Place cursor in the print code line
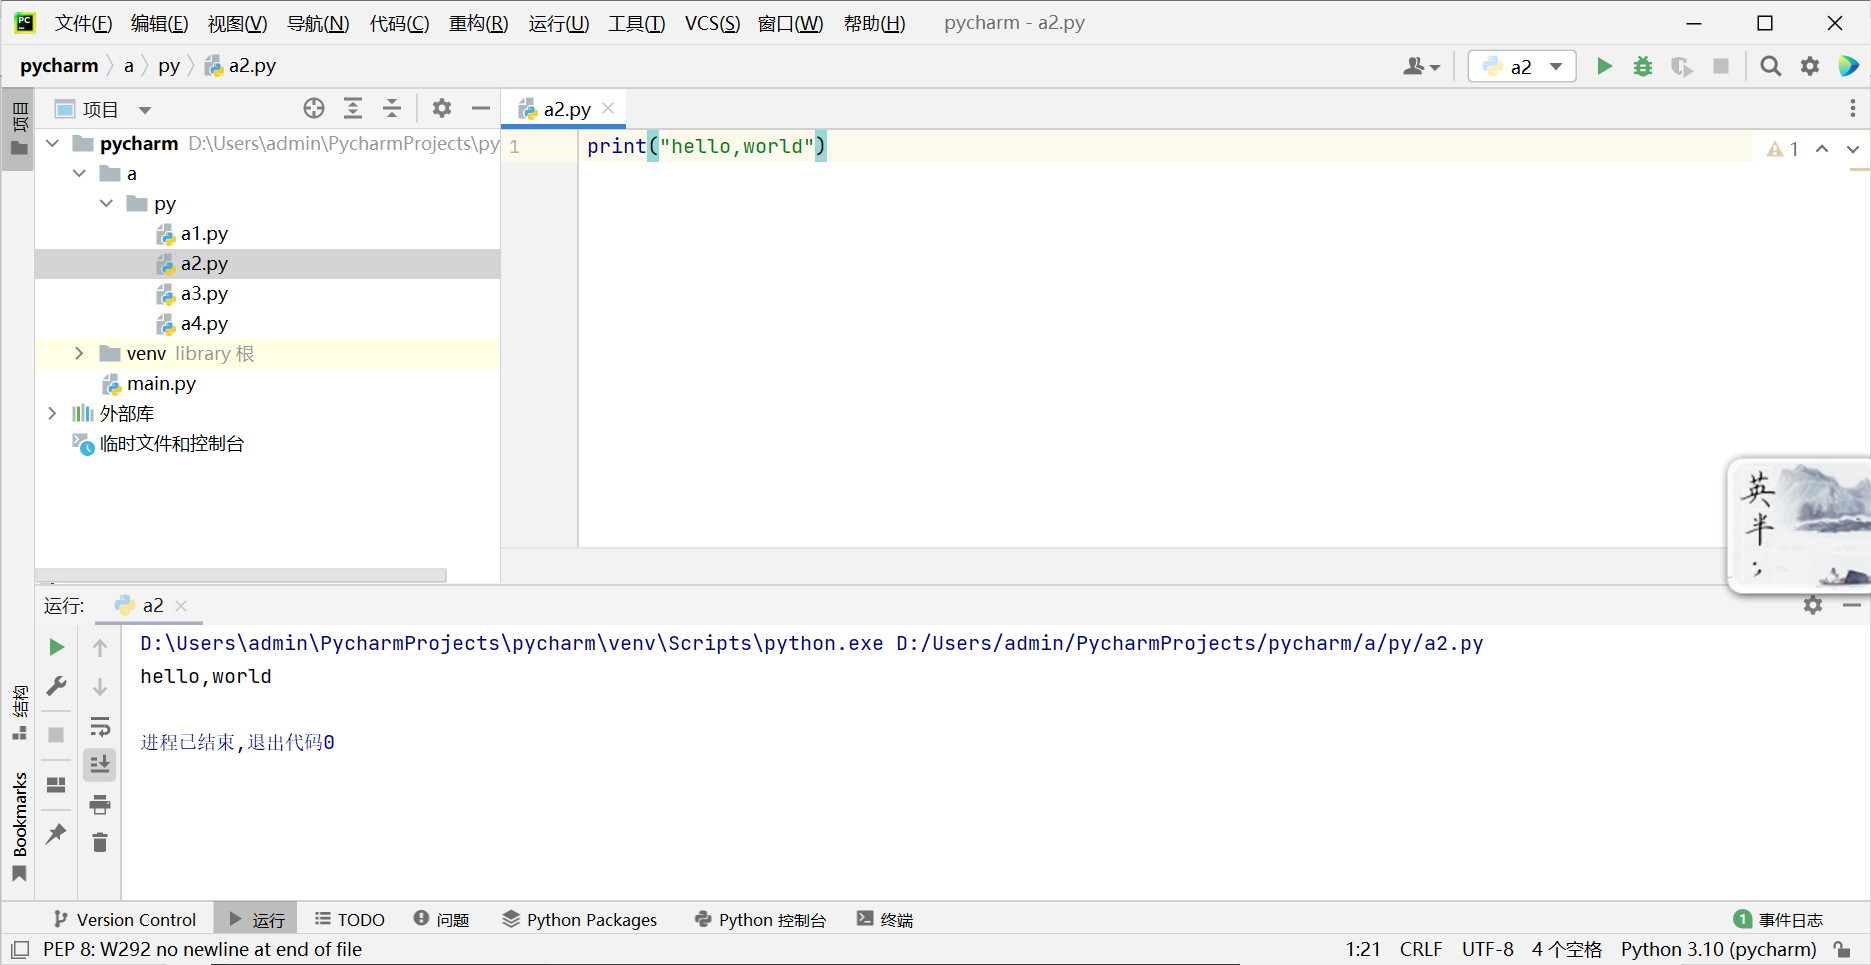Screen dimensions: 1871x965 point(706,147)
